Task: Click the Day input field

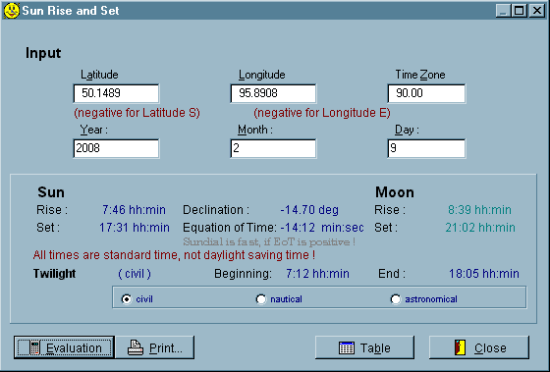Action: click(x=427, y=148)
